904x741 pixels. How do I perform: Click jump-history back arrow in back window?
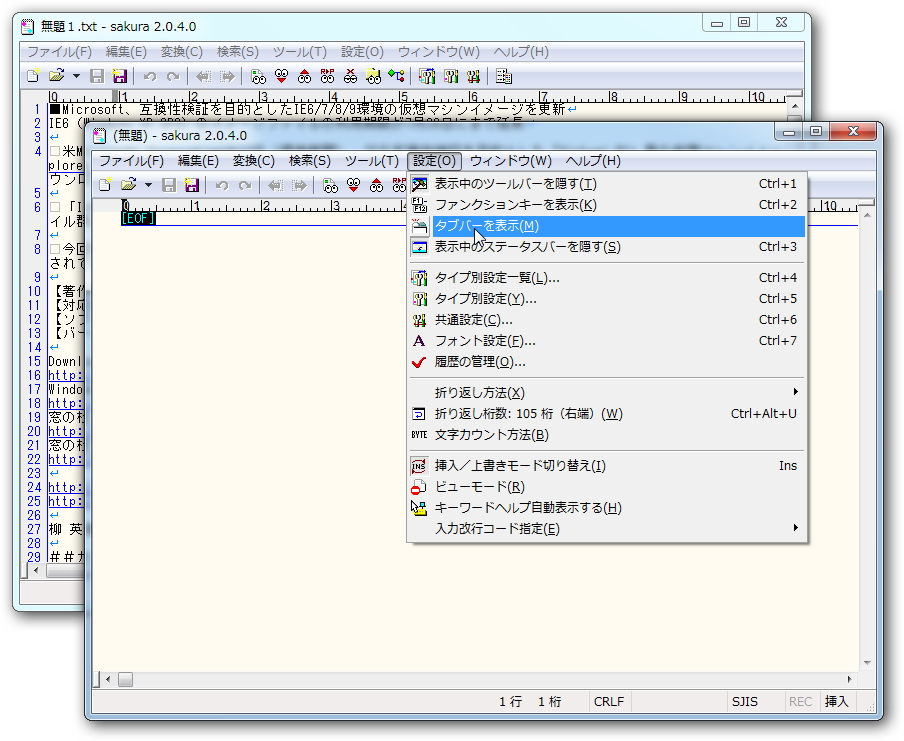(203, 76)
